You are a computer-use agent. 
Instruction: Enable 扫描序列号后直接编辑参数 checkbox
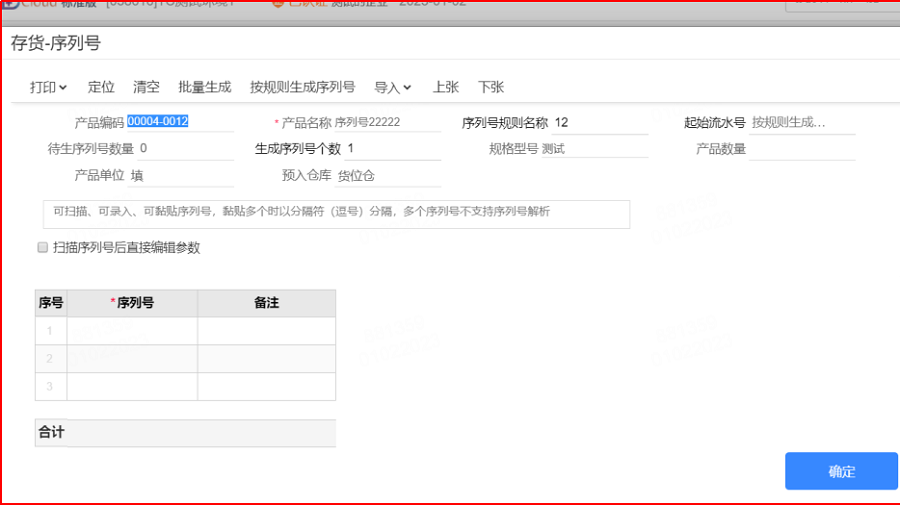pos(42,247)
